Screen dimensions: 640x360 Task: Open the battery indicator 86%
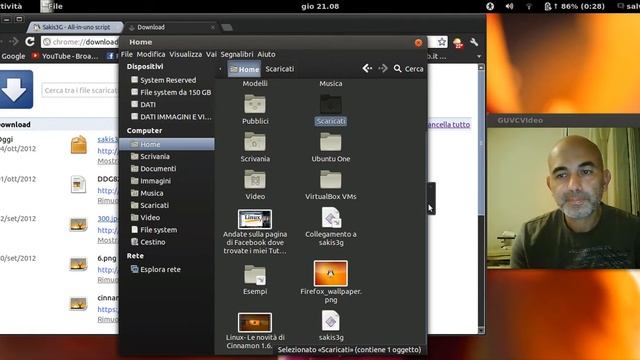[x=574, y=6]
